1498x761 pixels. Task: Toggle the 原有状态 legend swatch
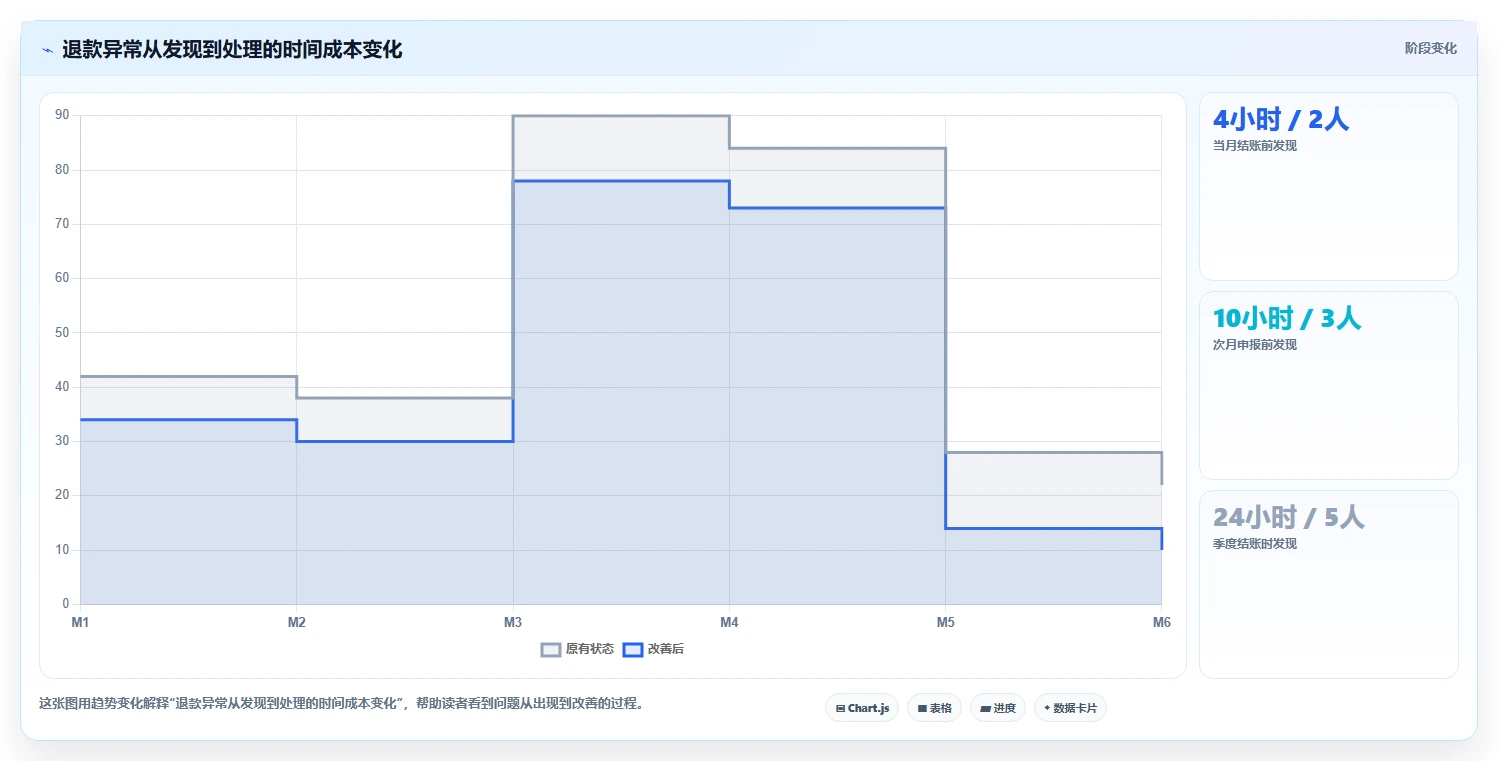coord(551,649)
